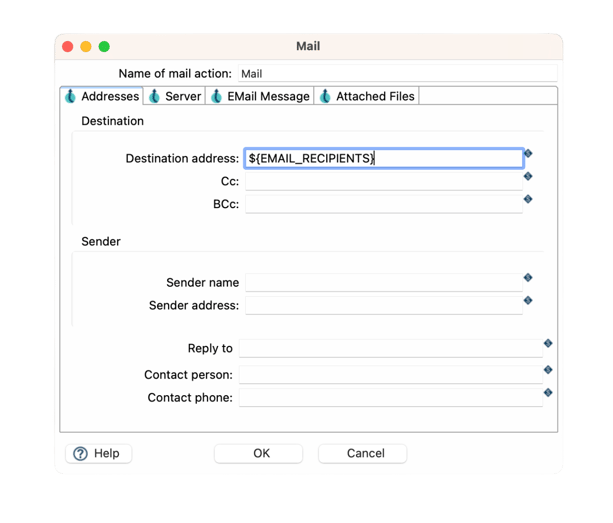
Task: Focus the Contact person field
Action: tap(391, 374)
